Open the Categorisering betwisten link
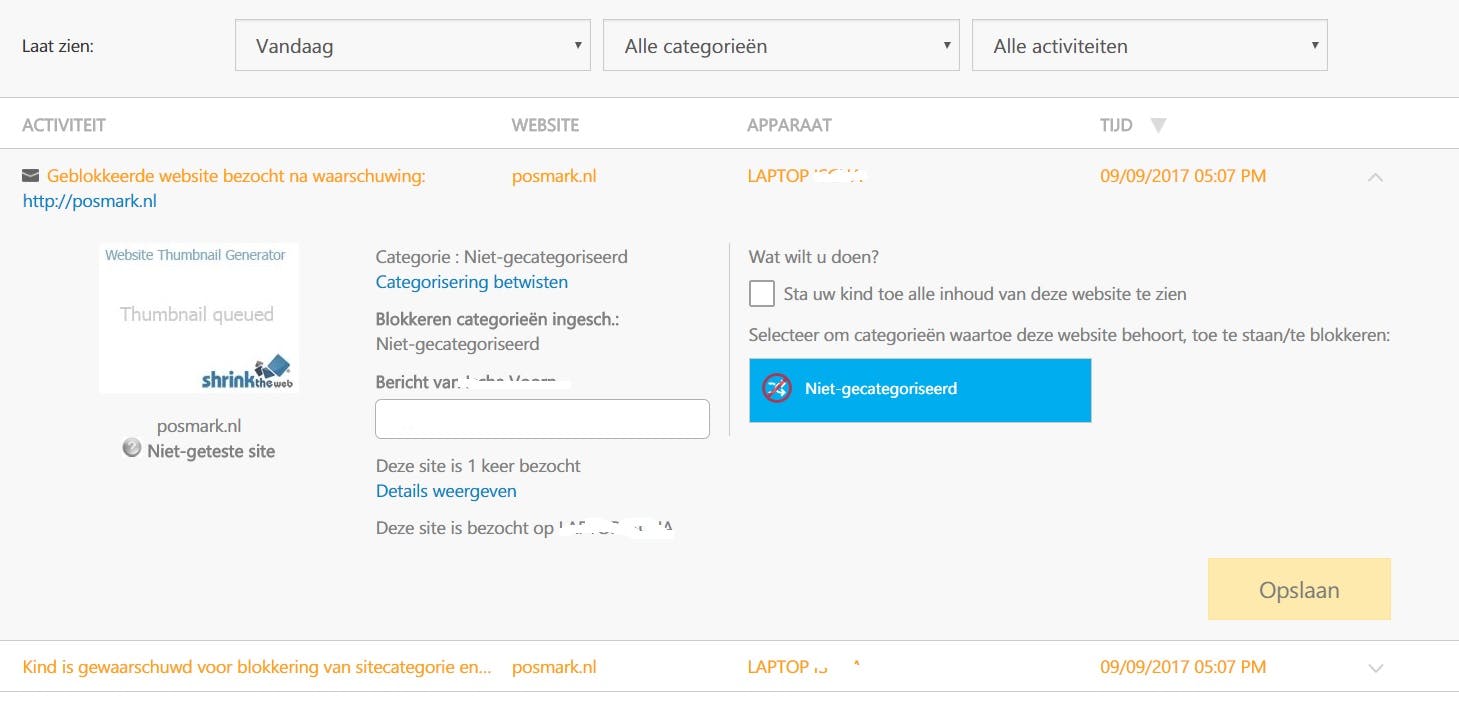1459x707 pixels. pyautogui.click(x=472, y=282)
